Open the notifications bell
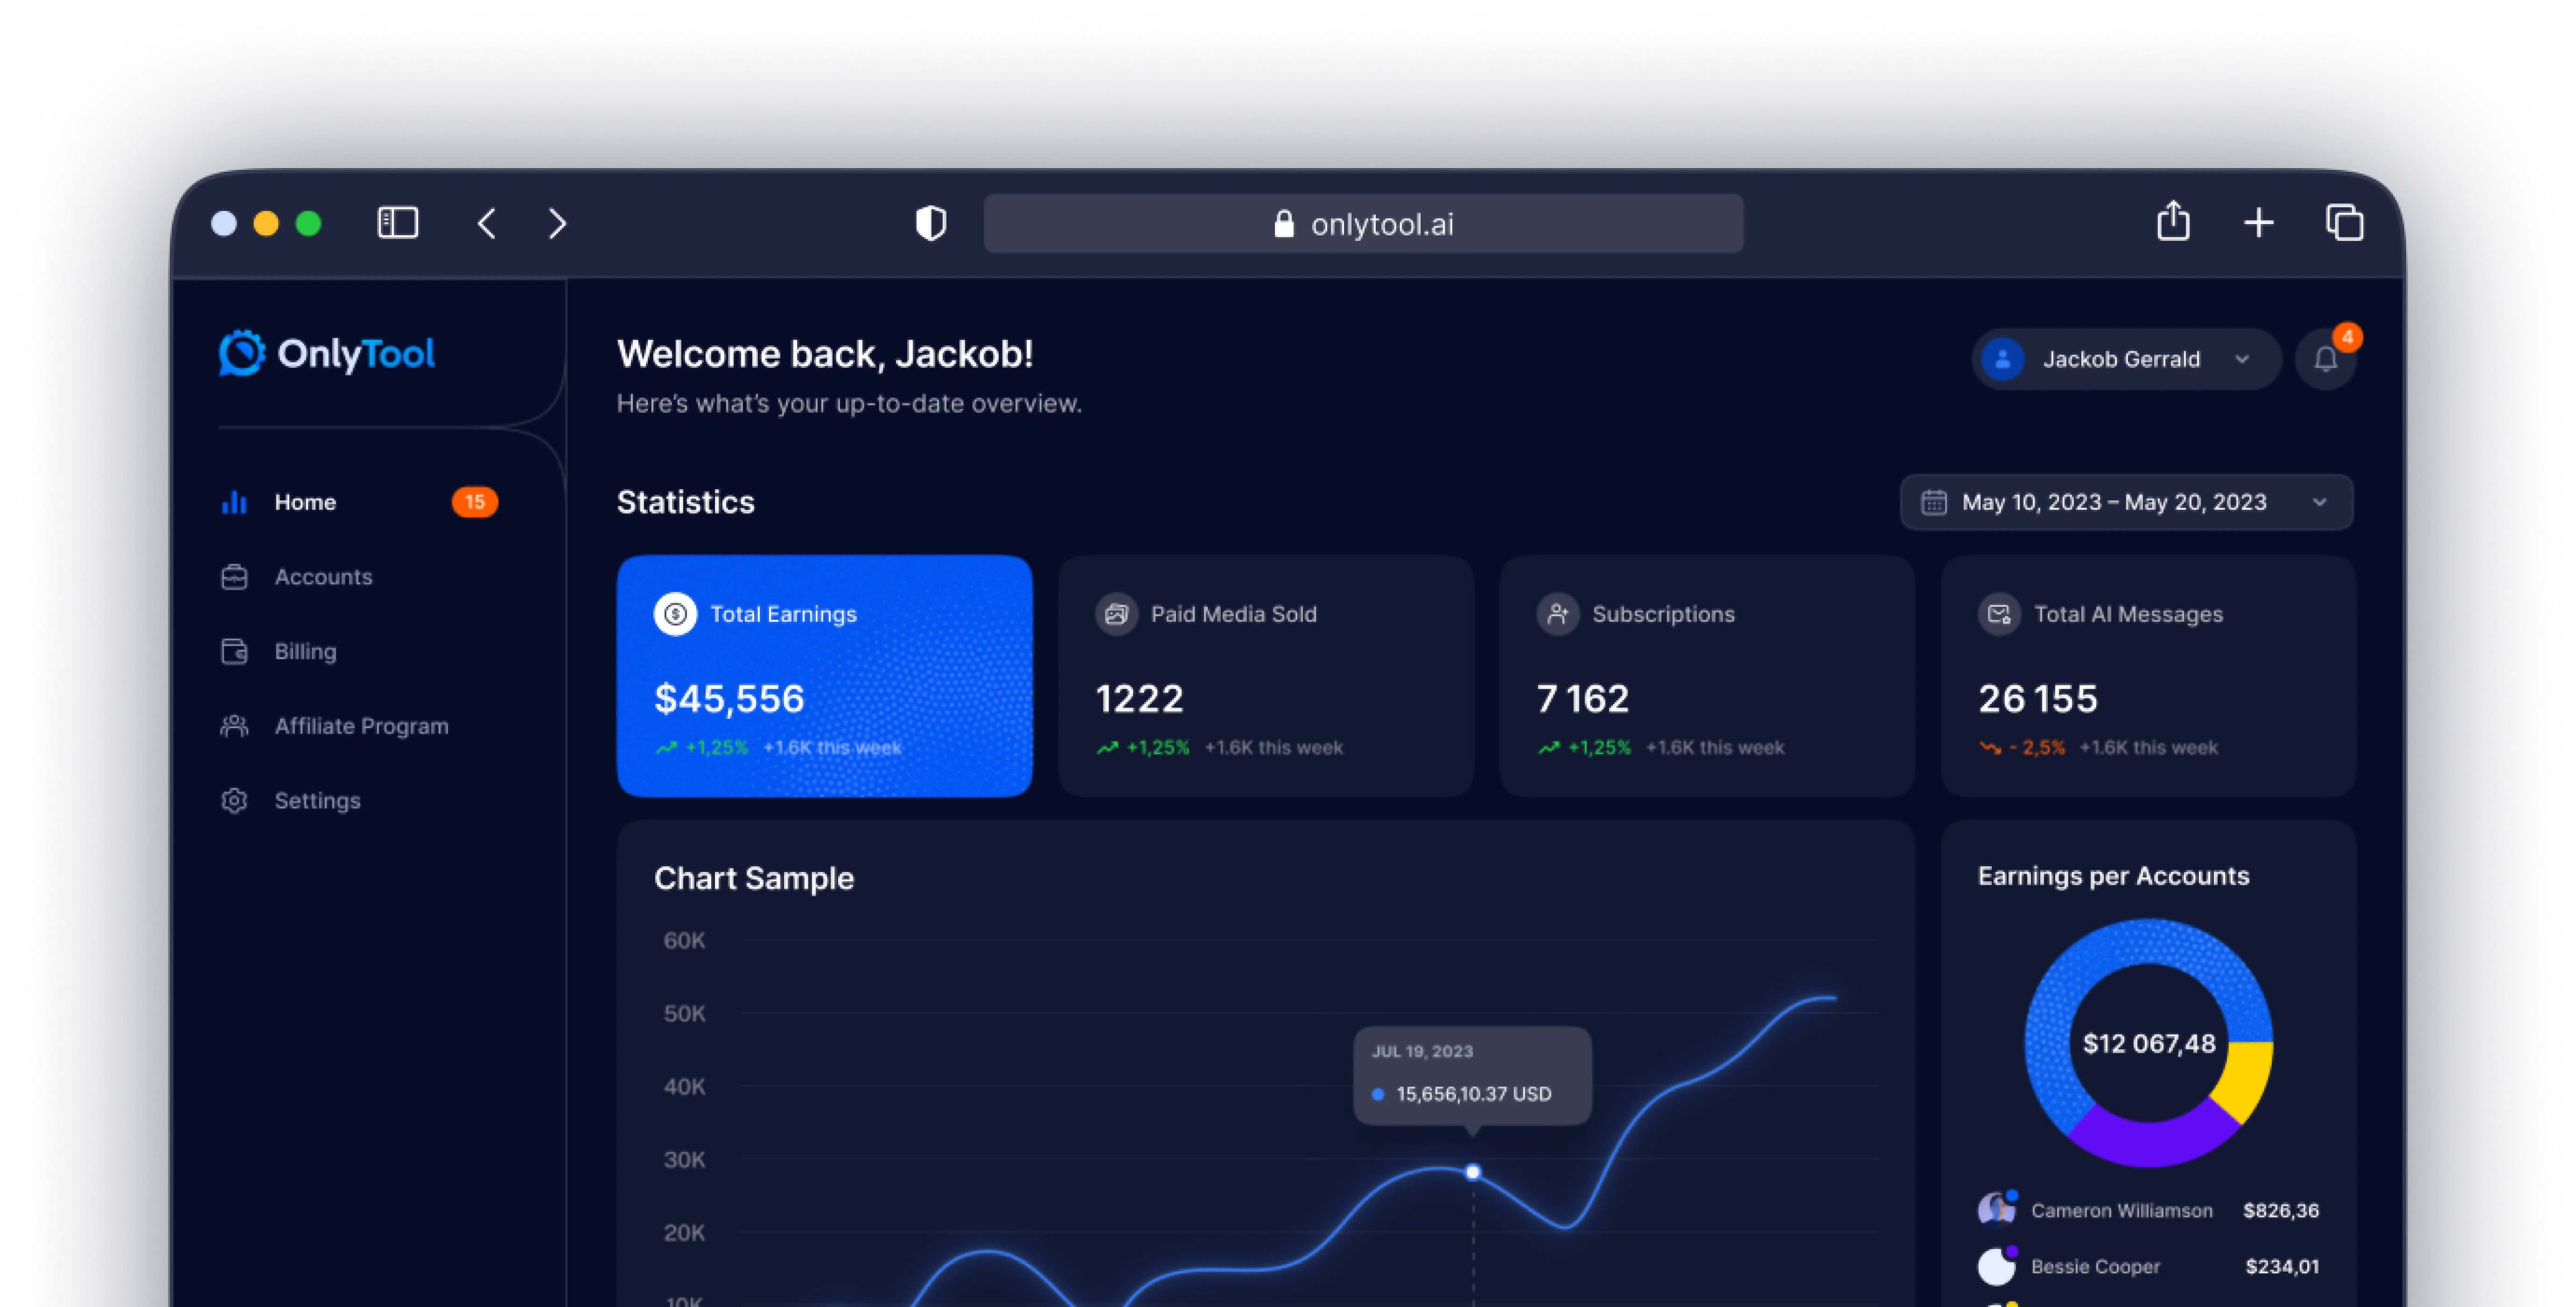Viewport: 2576px width, 1307px height. 2325,360
